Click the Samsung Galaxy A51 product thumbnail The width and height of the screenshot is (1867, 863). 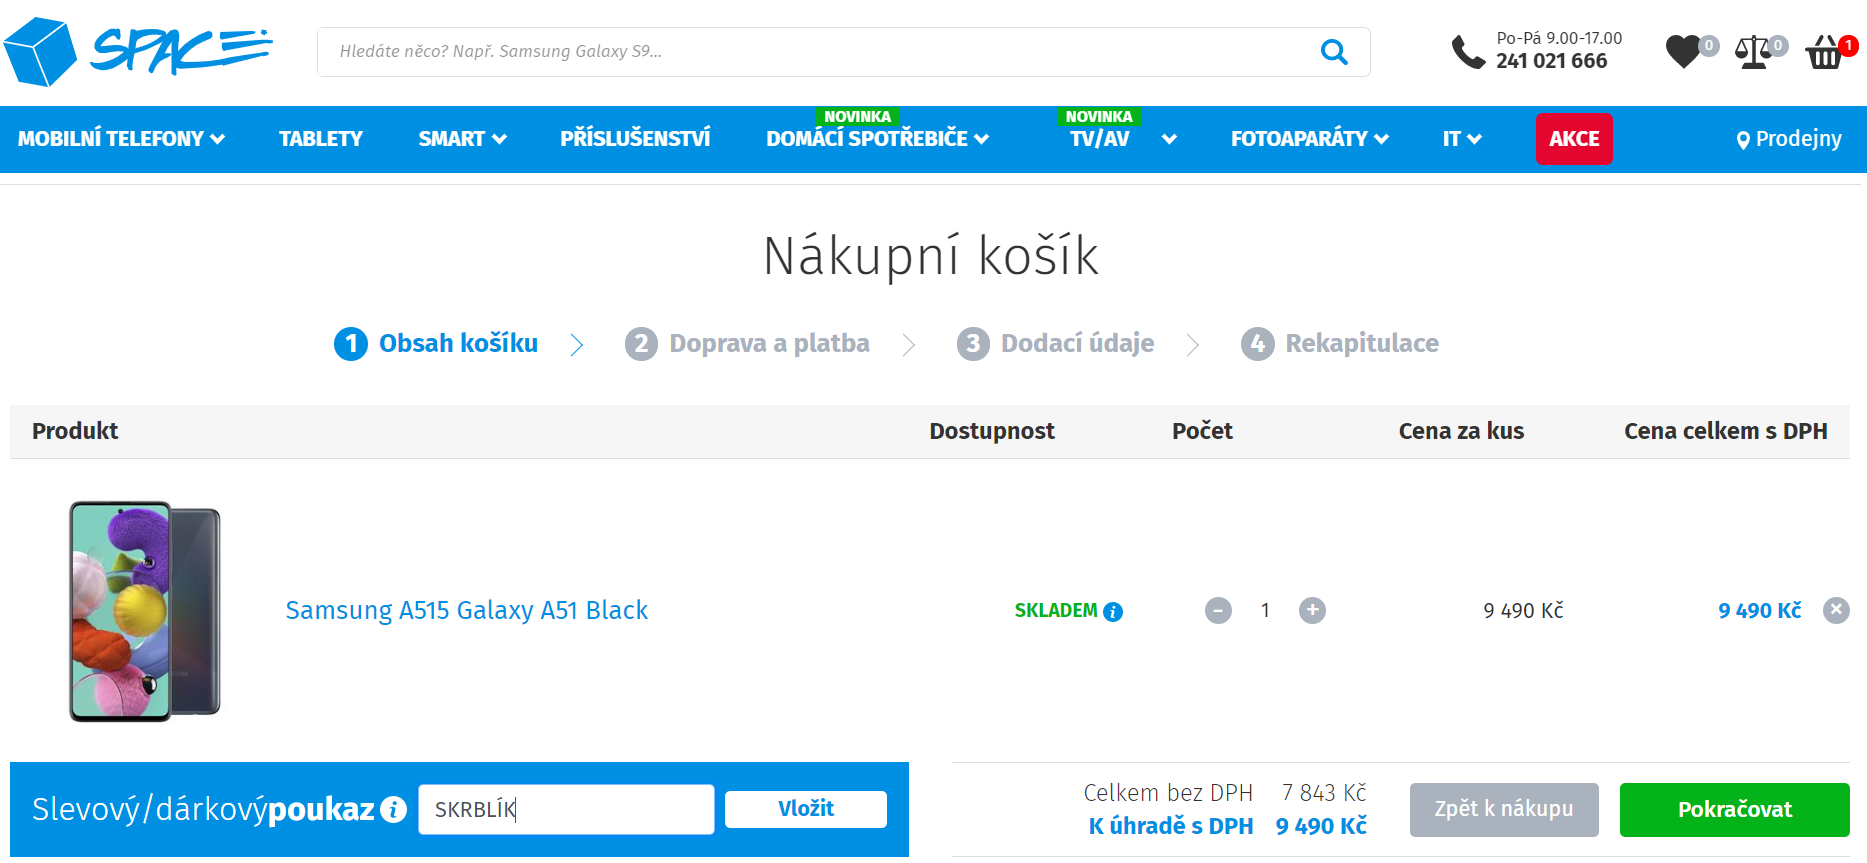click(145, 611)
